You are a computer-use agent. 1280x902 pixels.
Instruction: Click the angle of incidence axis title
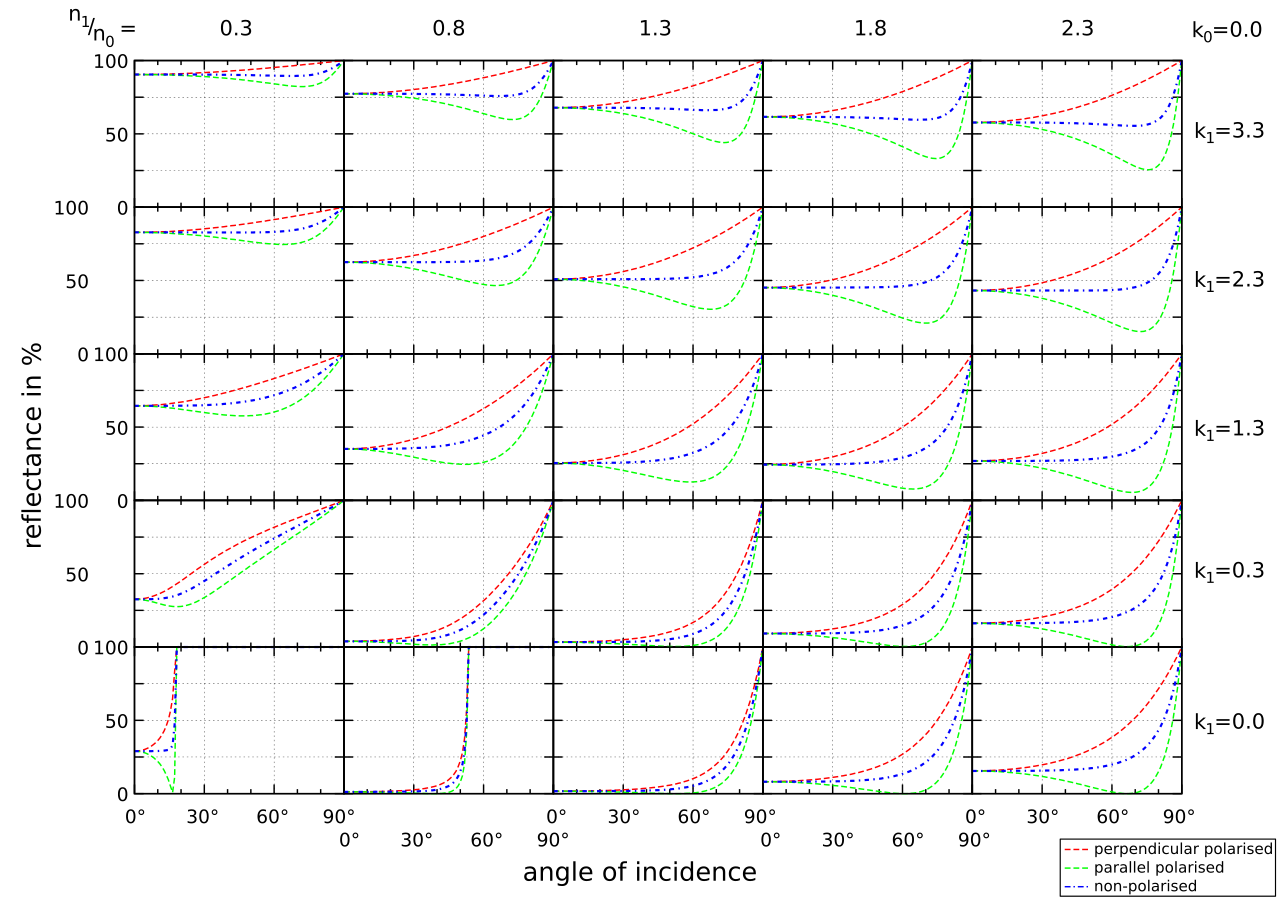[639, 873]
